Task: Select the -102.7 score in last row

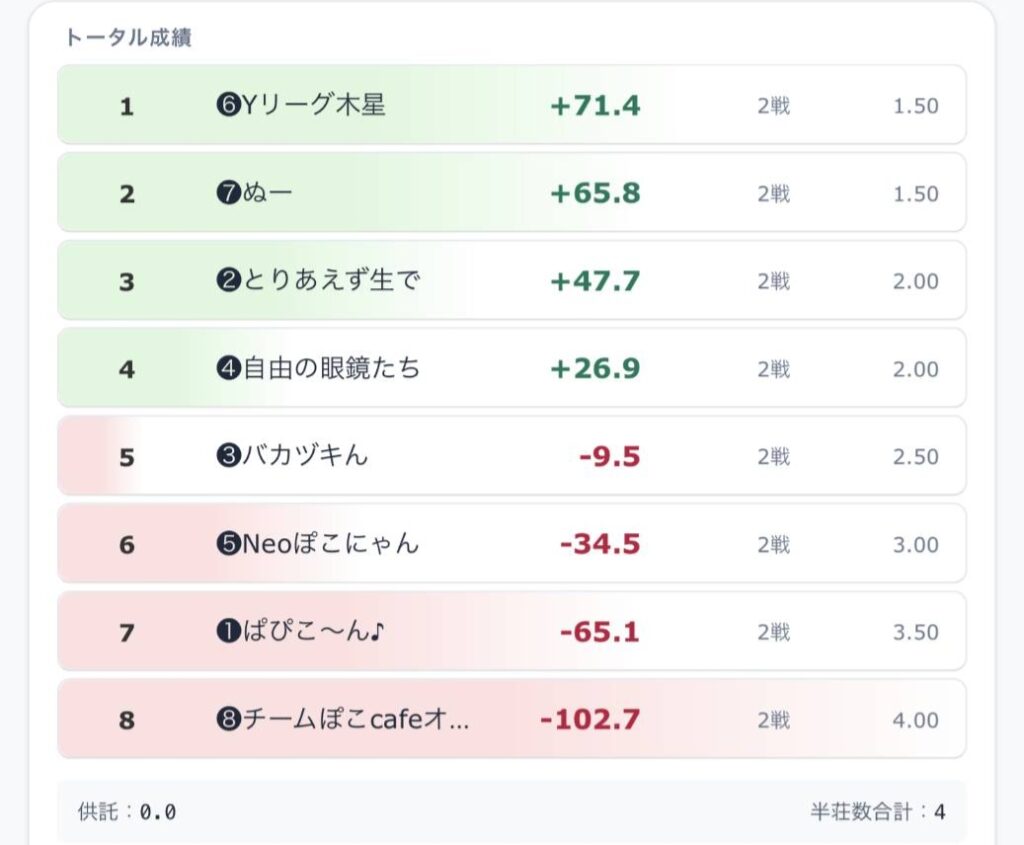Action: coord(590,720)
